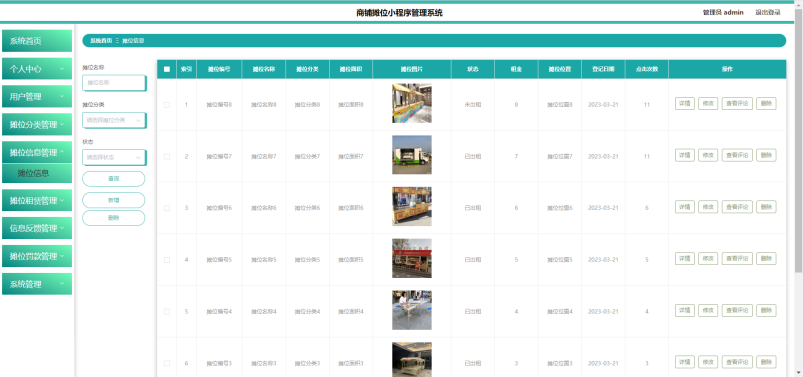Click the 管理员 admin label in header
This screenshot has width=803, height=377.
click(723, 12)
